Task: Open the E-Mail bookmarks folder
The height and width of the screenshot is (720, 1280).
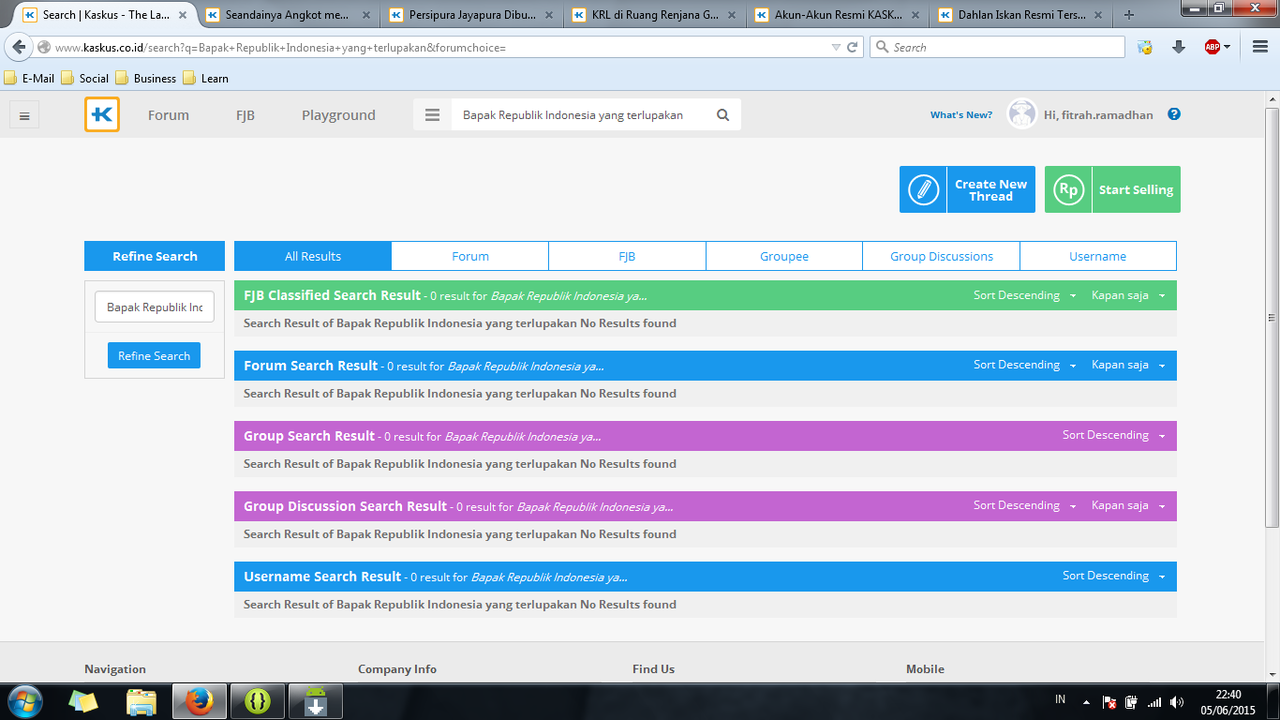Action: tap(30, 78)
